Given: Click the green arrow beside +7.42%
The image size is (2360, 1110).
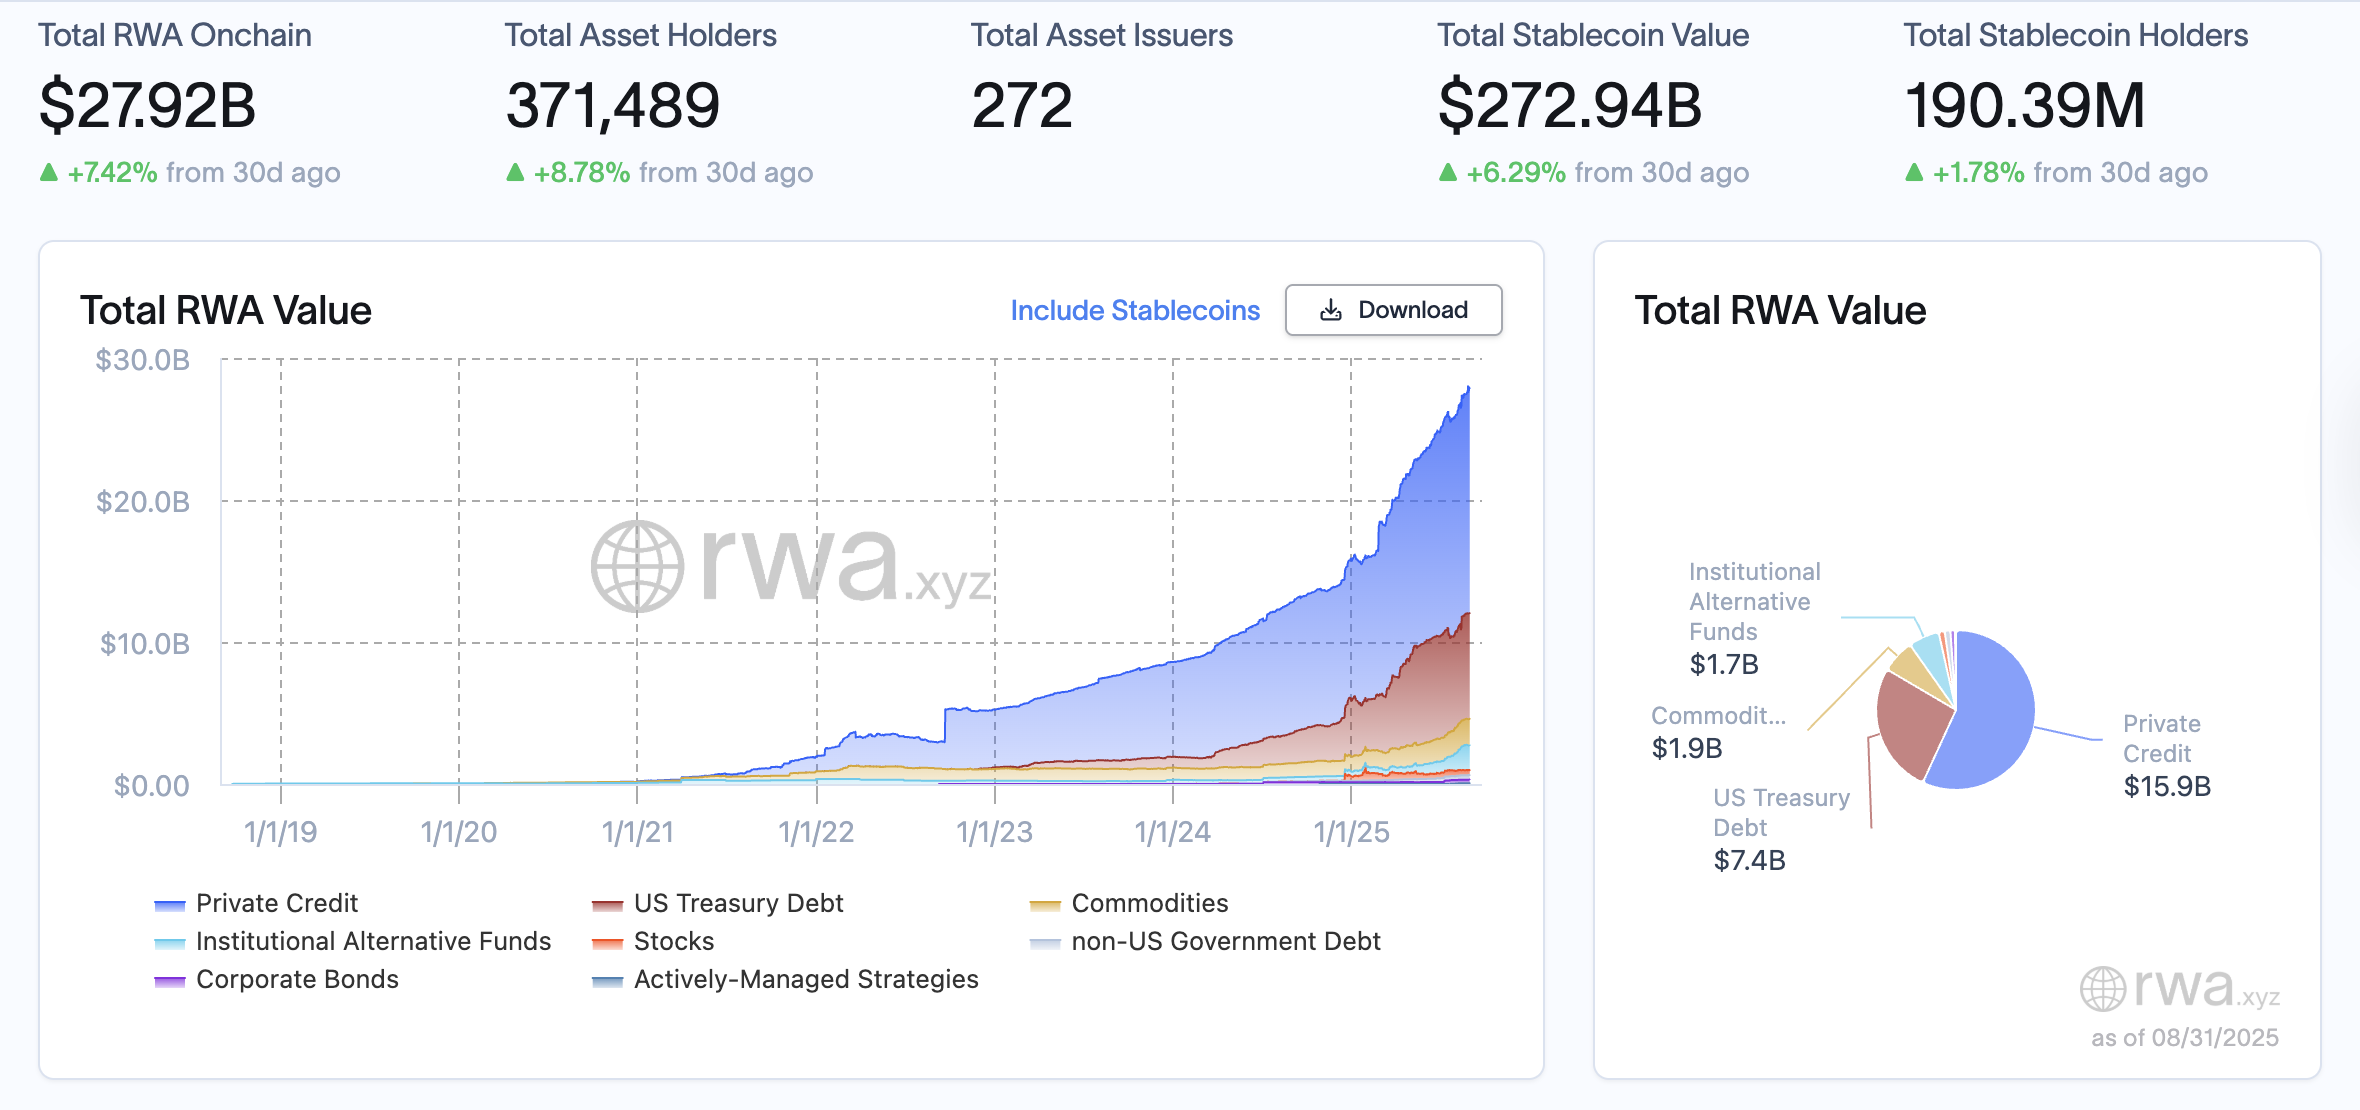Looking at the screenshot, I should click(47, 171).
